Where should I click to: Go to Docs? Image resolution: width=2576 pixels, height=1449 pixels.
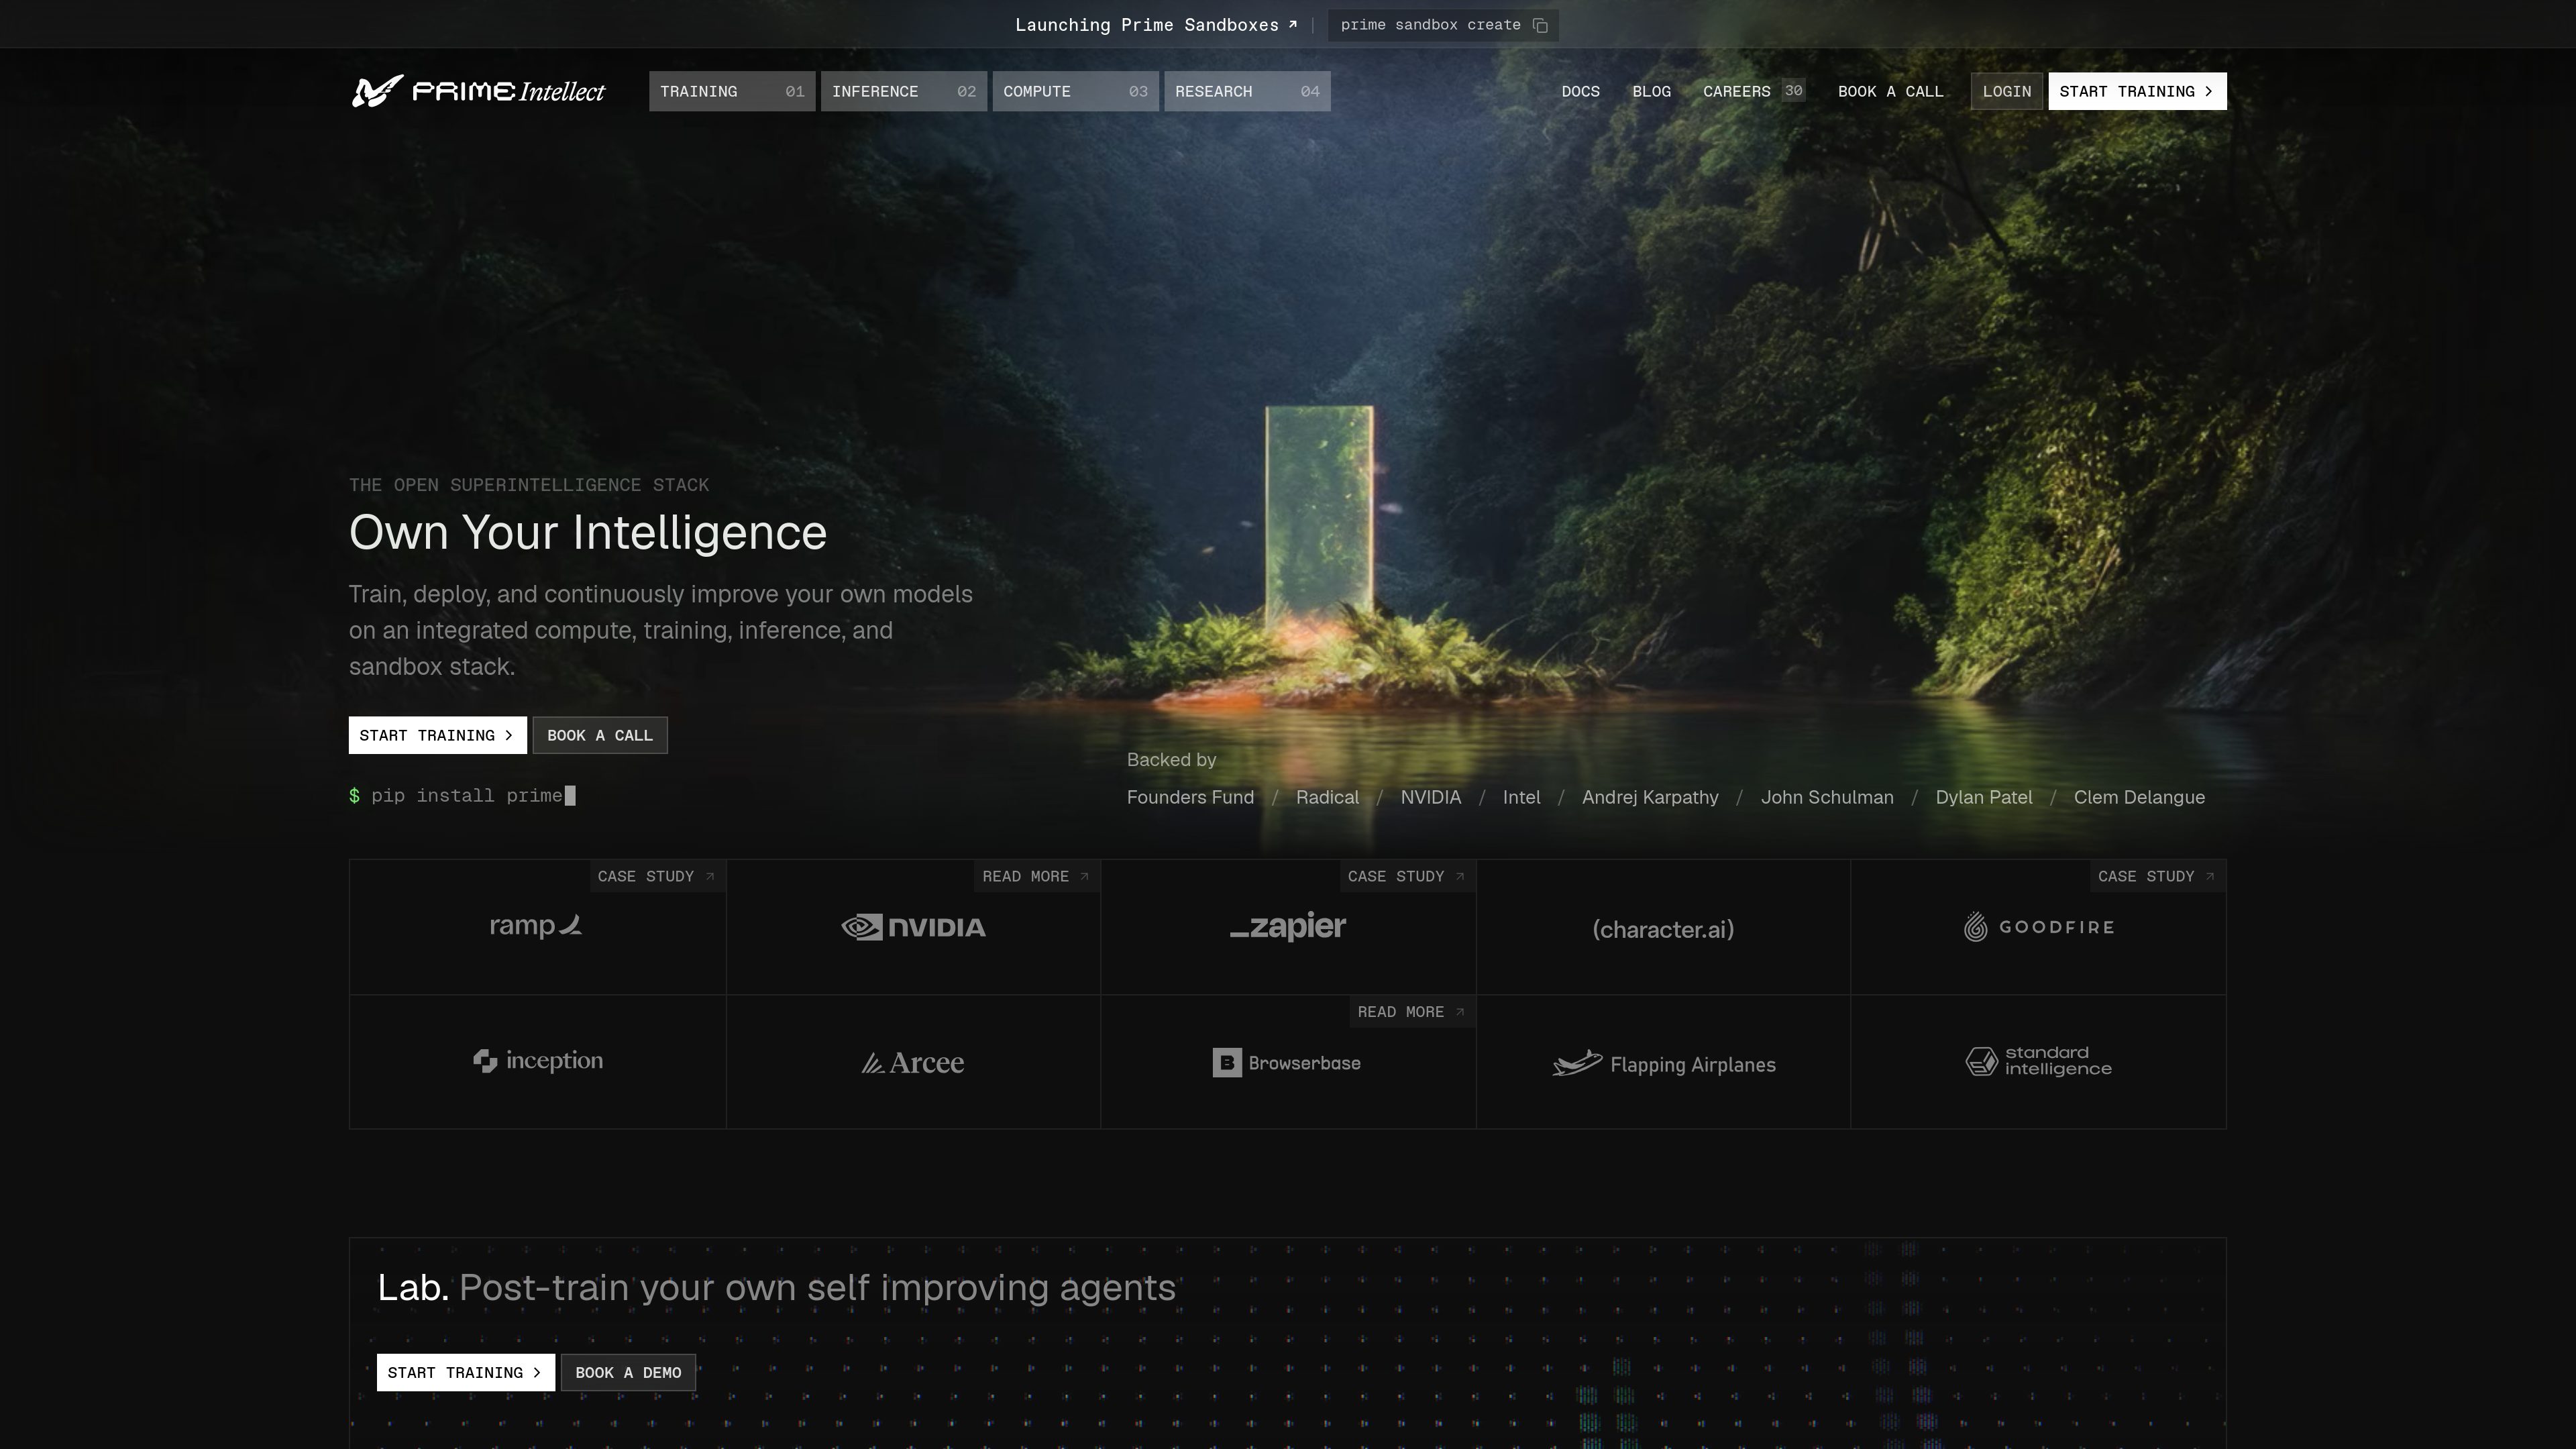click(x=1581, y=91)
